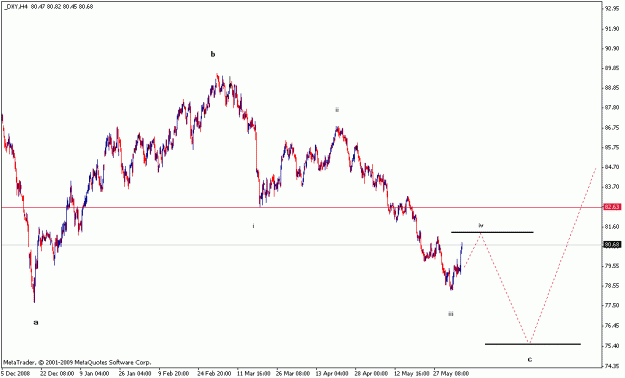The width and height of the screenshot is (625, 378).
Task: Click the wave label "c" under bottom black line
Action: pyautogui.click(x=530, y=359)
